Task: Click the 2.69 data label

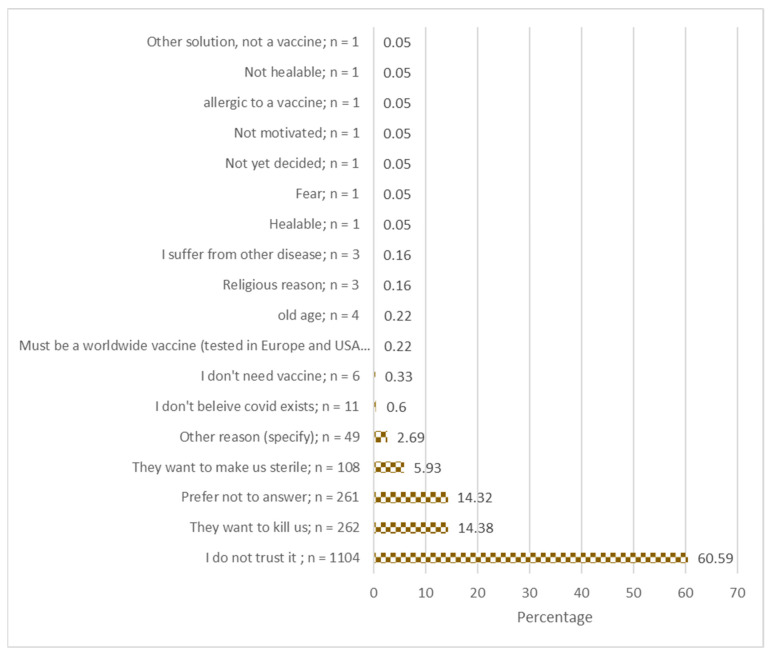Action: tap(411, 437)
